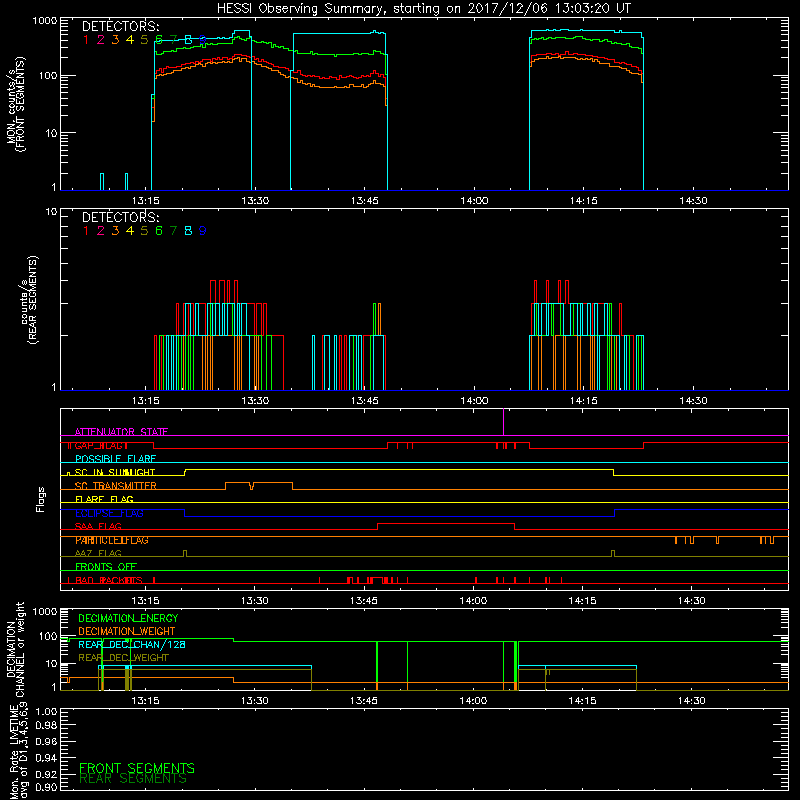Select cyan detector number 8 in the rear segments legend
Image resolution: width=800 pixels, height=800 pixels.
tap(188, 231)
